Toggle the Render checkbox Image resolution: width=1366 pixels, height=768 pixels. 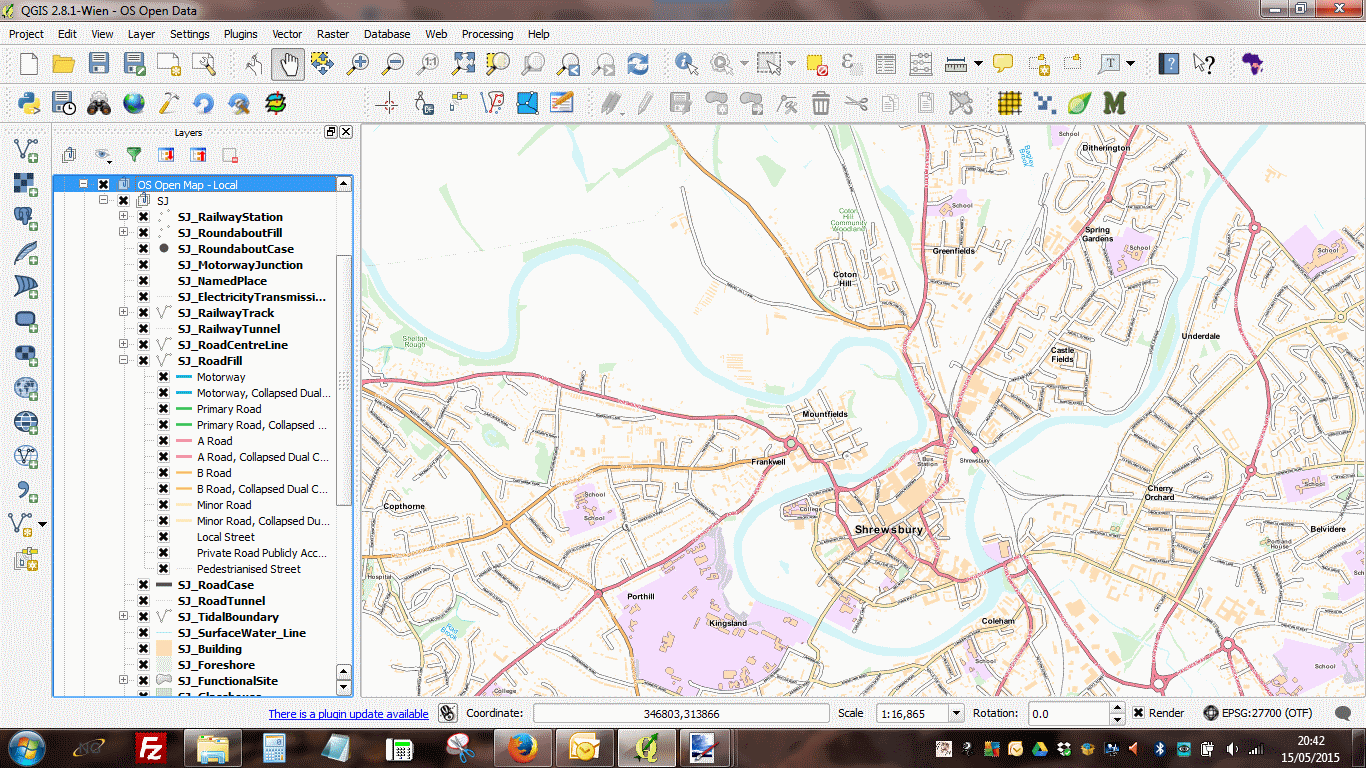[x=1138, y=713]
